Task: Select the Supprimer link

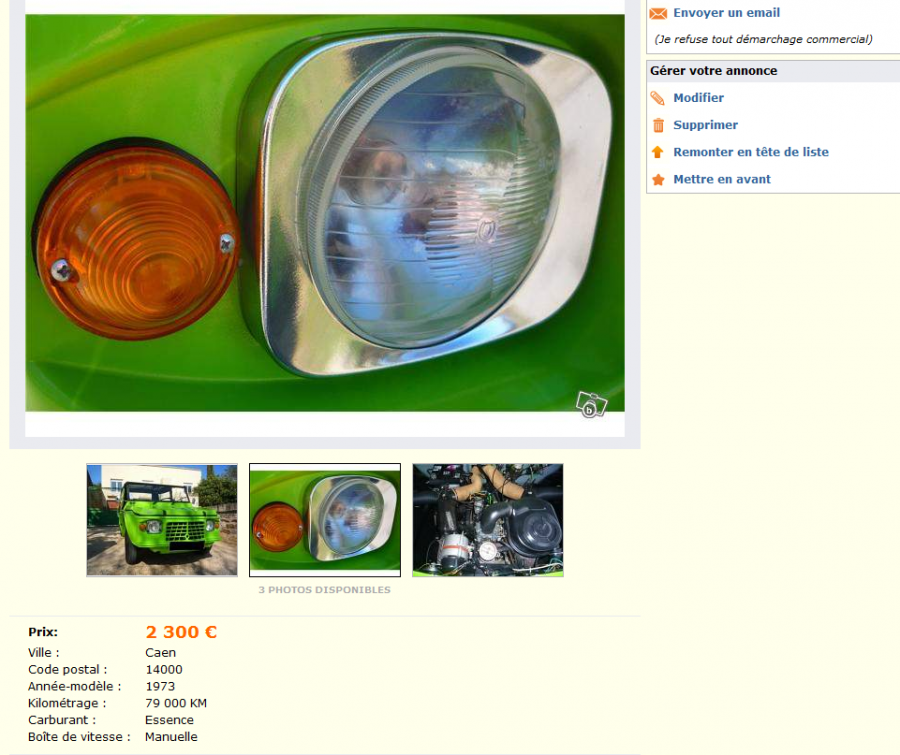Action: point(705,125)
